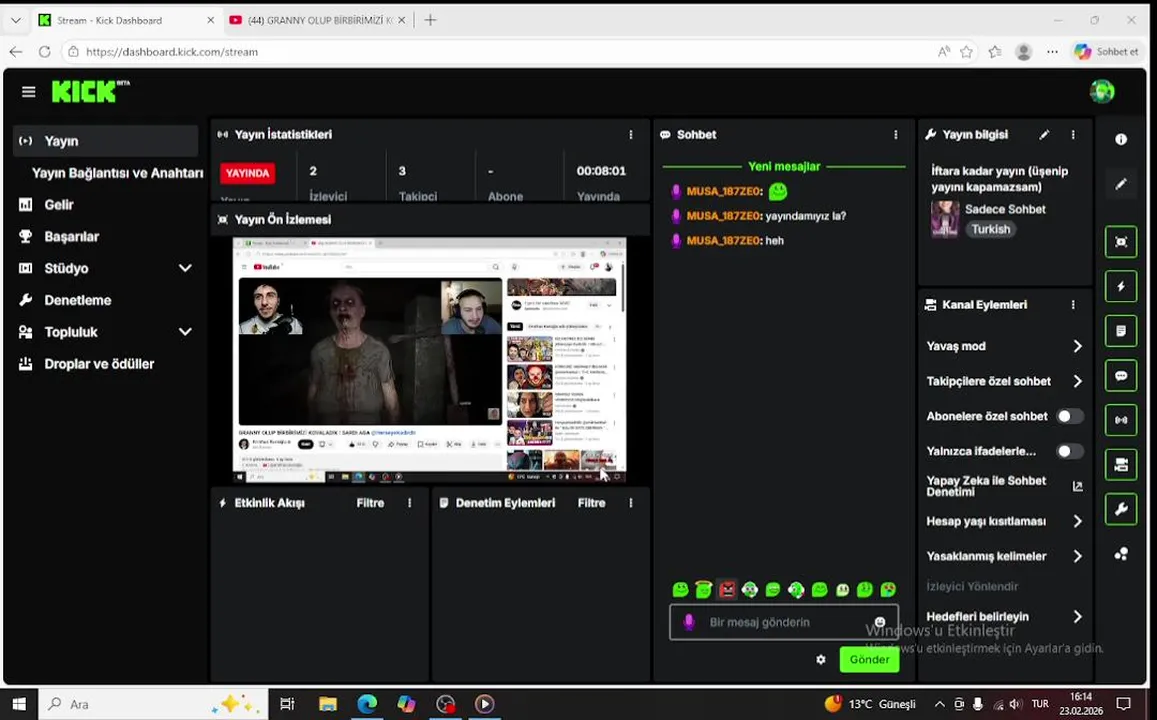The image size is (1157, 720).
Task: Click the info icon in the right sidebar
Action: pos(1121,139)
